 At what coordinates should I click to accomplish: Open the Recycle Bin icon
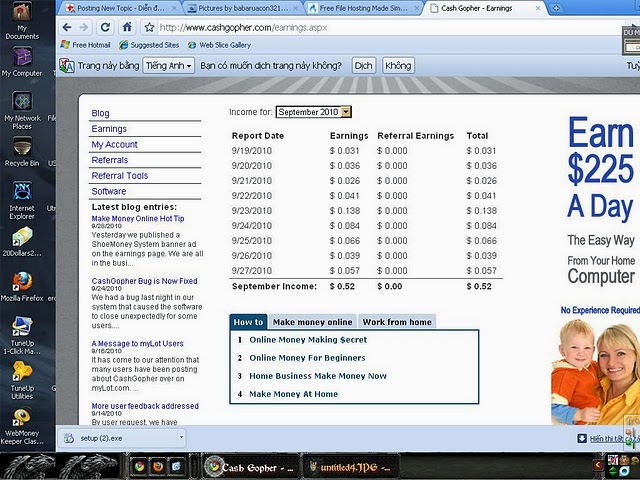point(22,152)
